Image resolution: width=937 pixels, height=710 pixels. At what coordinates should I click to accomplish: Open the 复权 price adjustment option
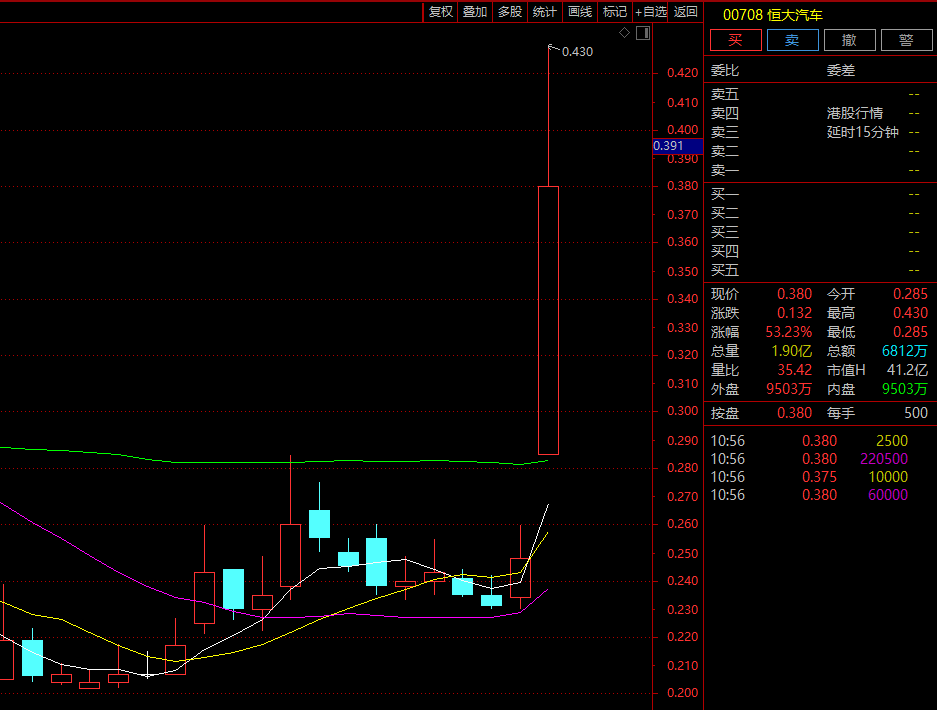coord(440,12)
